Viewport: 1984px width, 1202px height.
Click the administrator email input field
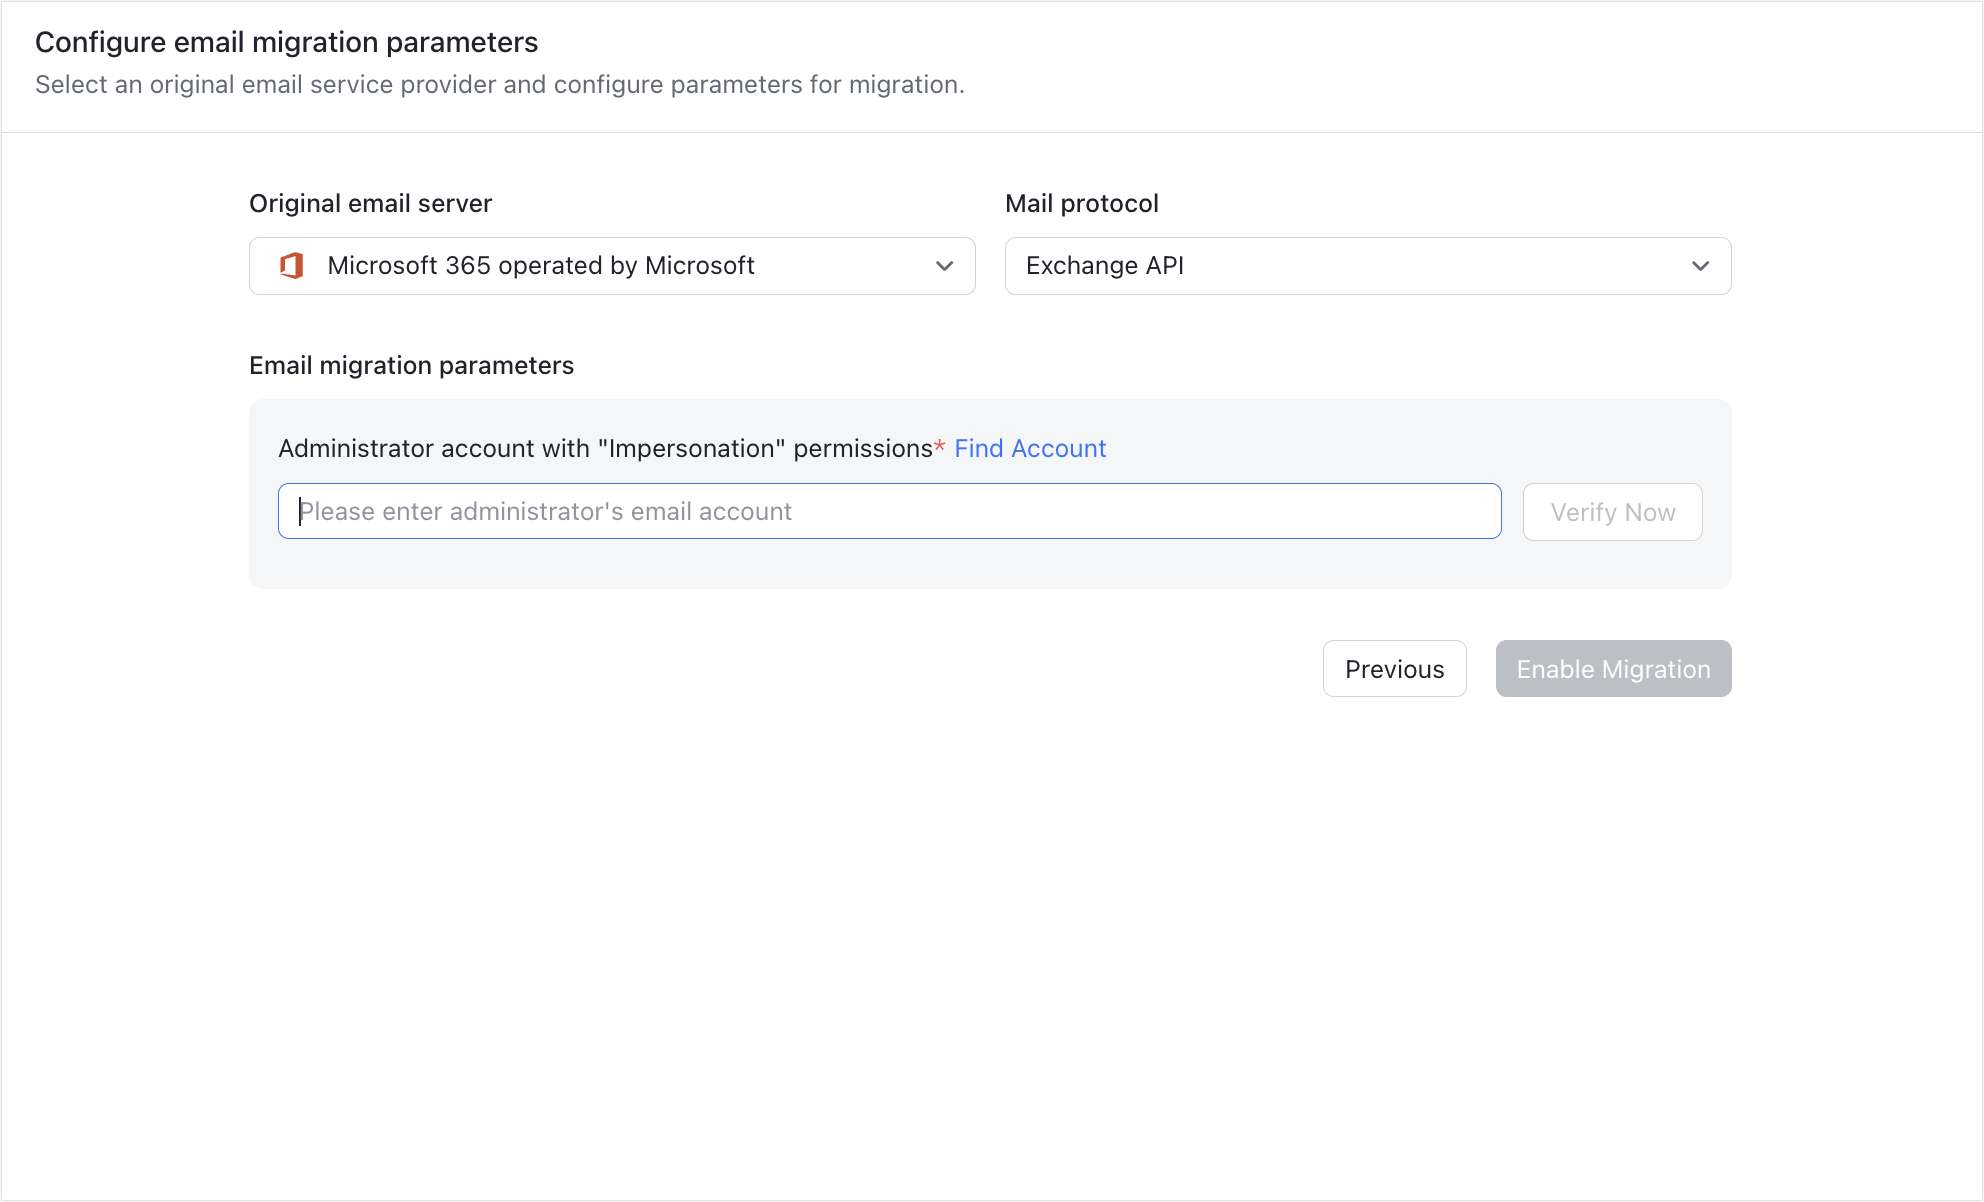coord(889,511)
